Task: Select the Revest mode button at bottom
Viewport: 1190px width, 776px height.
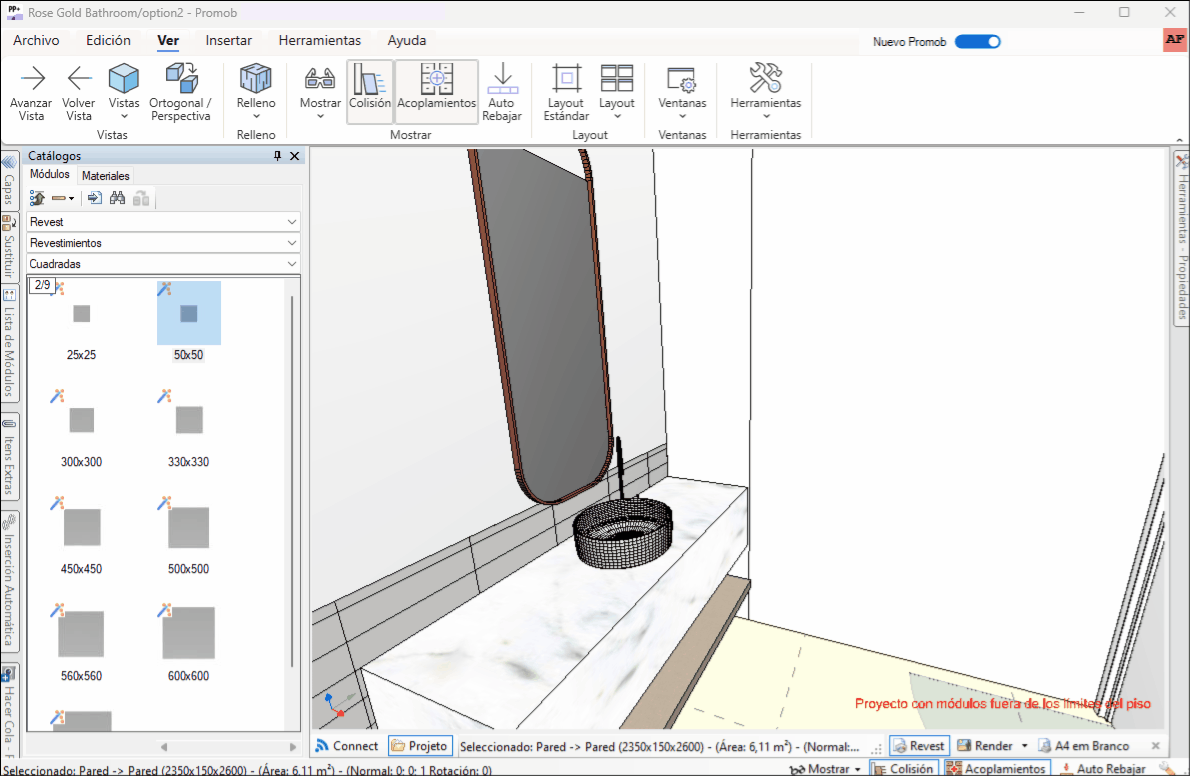Action: pyautogui.click(x=919, y=746)
